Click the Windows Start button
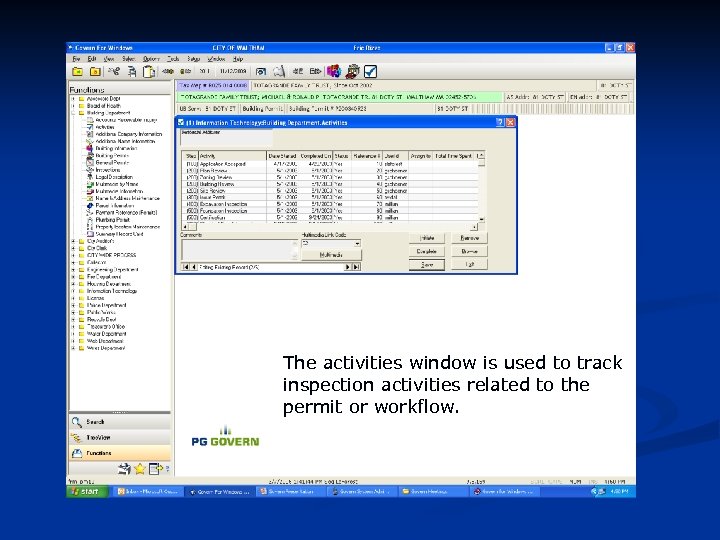 [x=87, y=491]
